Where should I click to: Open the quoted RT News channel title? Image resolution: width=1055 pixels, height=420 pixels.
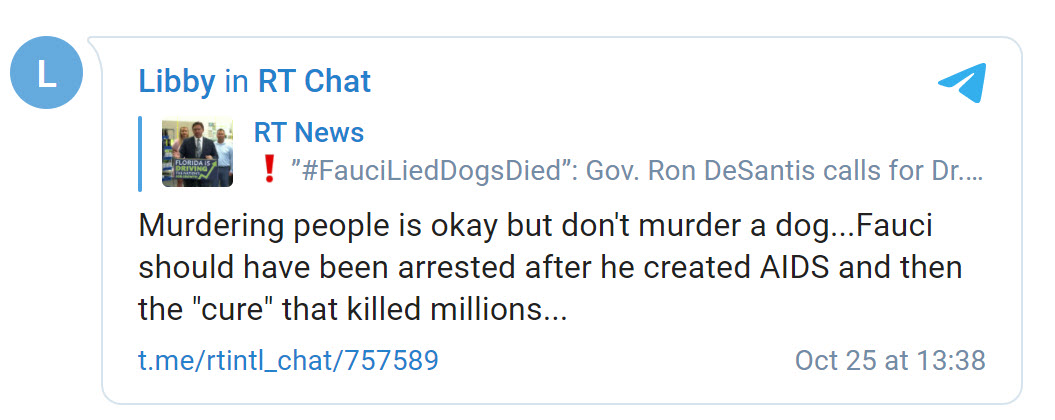pos(308,132)
